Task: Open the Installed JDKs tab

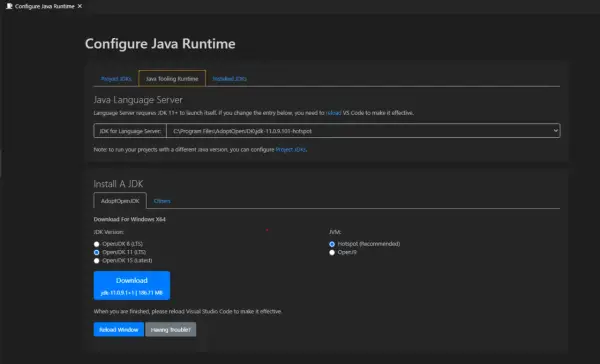Action: pyautogui.click(x=229, y=79)
